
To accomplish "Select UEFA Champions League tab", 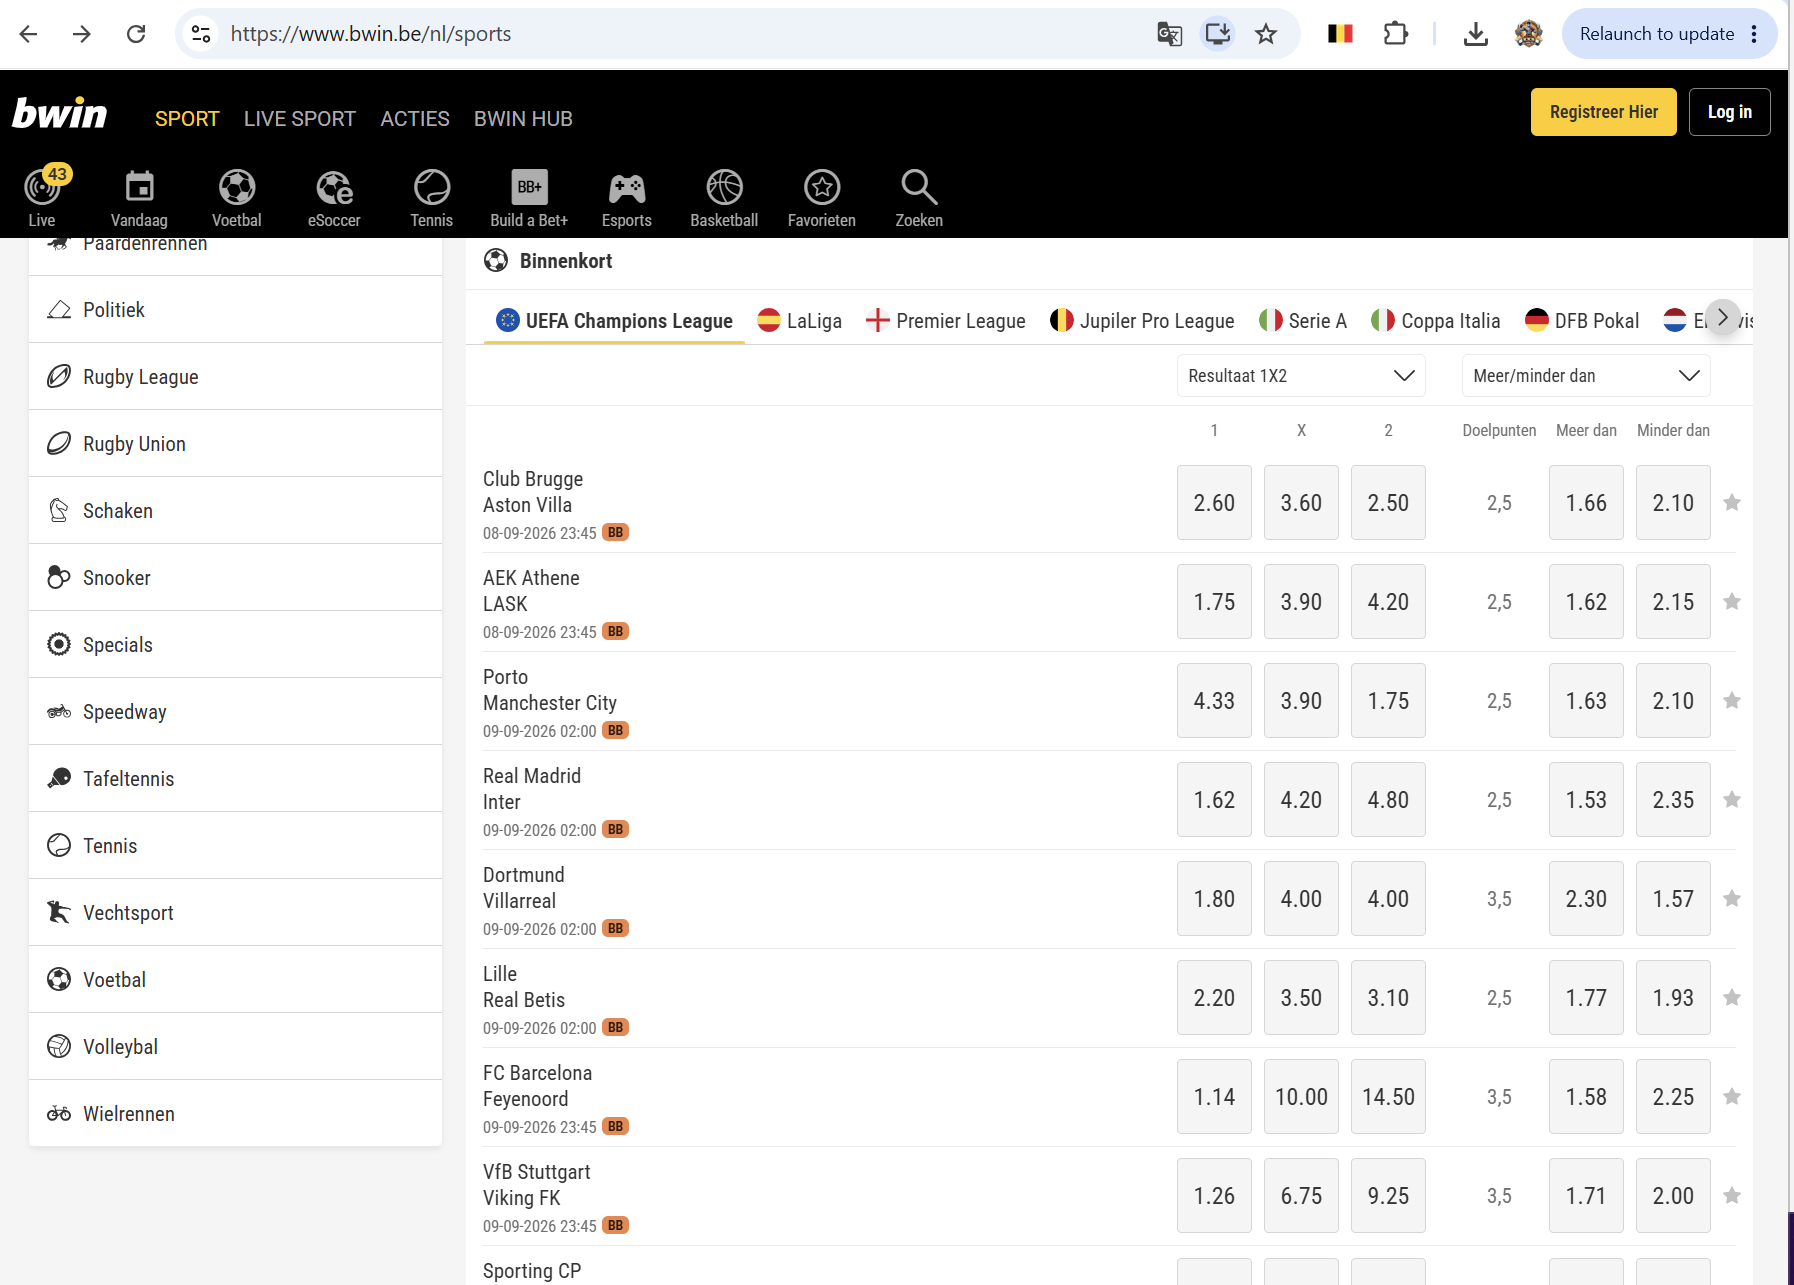I will (614, 321).
